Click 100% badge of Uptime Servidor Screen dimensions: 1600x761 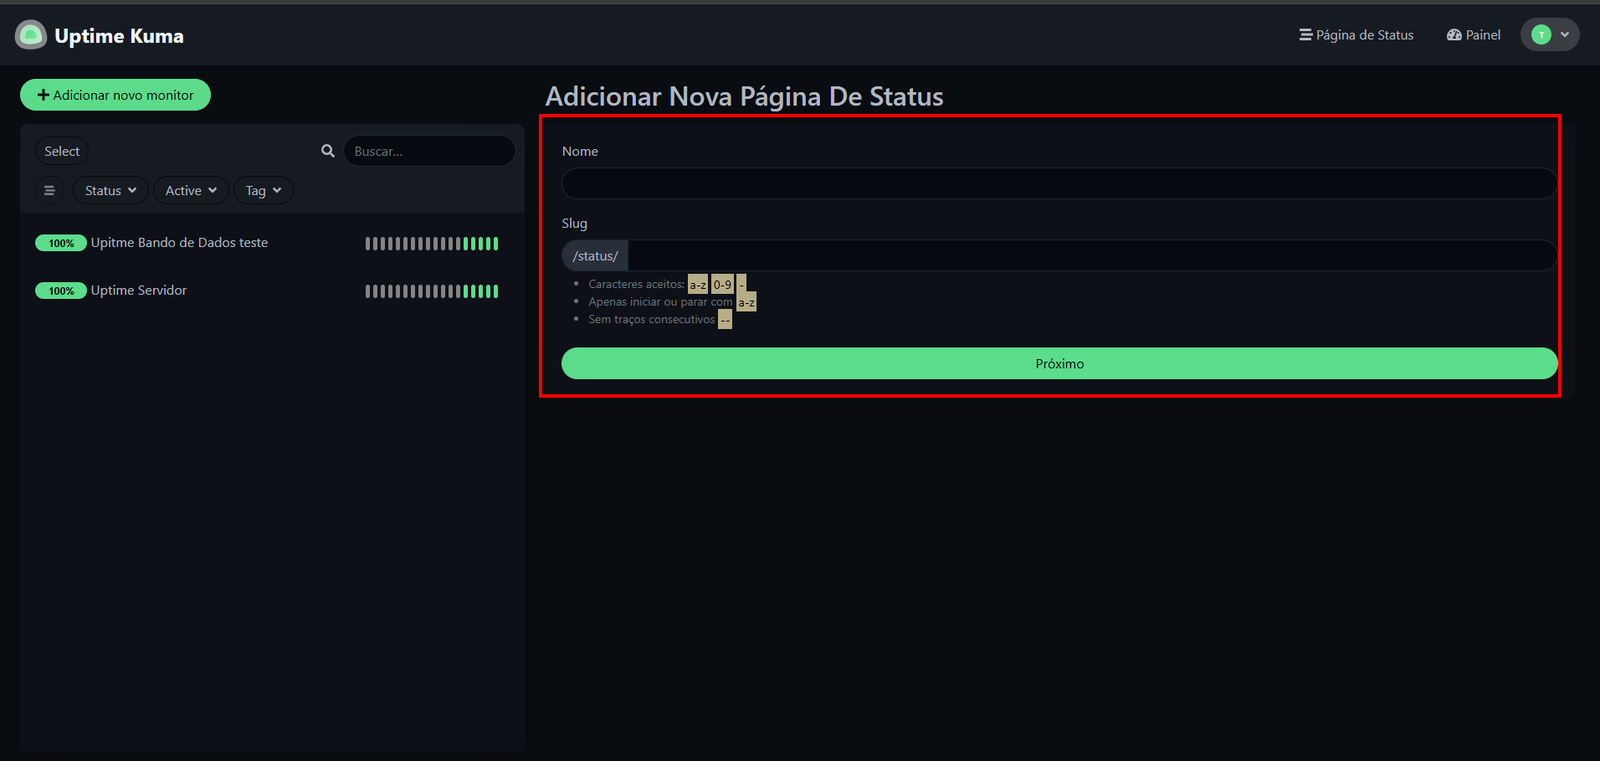point(61,291)
